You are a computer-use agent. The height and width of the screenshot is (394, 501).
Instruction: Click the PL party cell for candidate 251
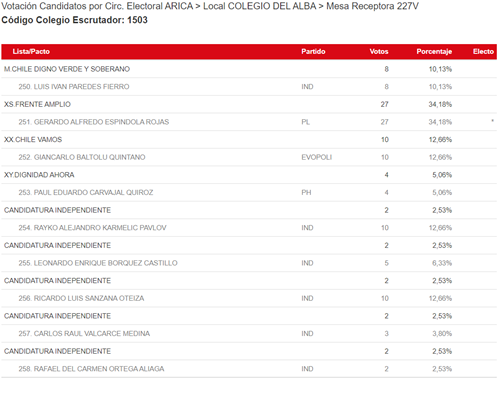(305, 122)
